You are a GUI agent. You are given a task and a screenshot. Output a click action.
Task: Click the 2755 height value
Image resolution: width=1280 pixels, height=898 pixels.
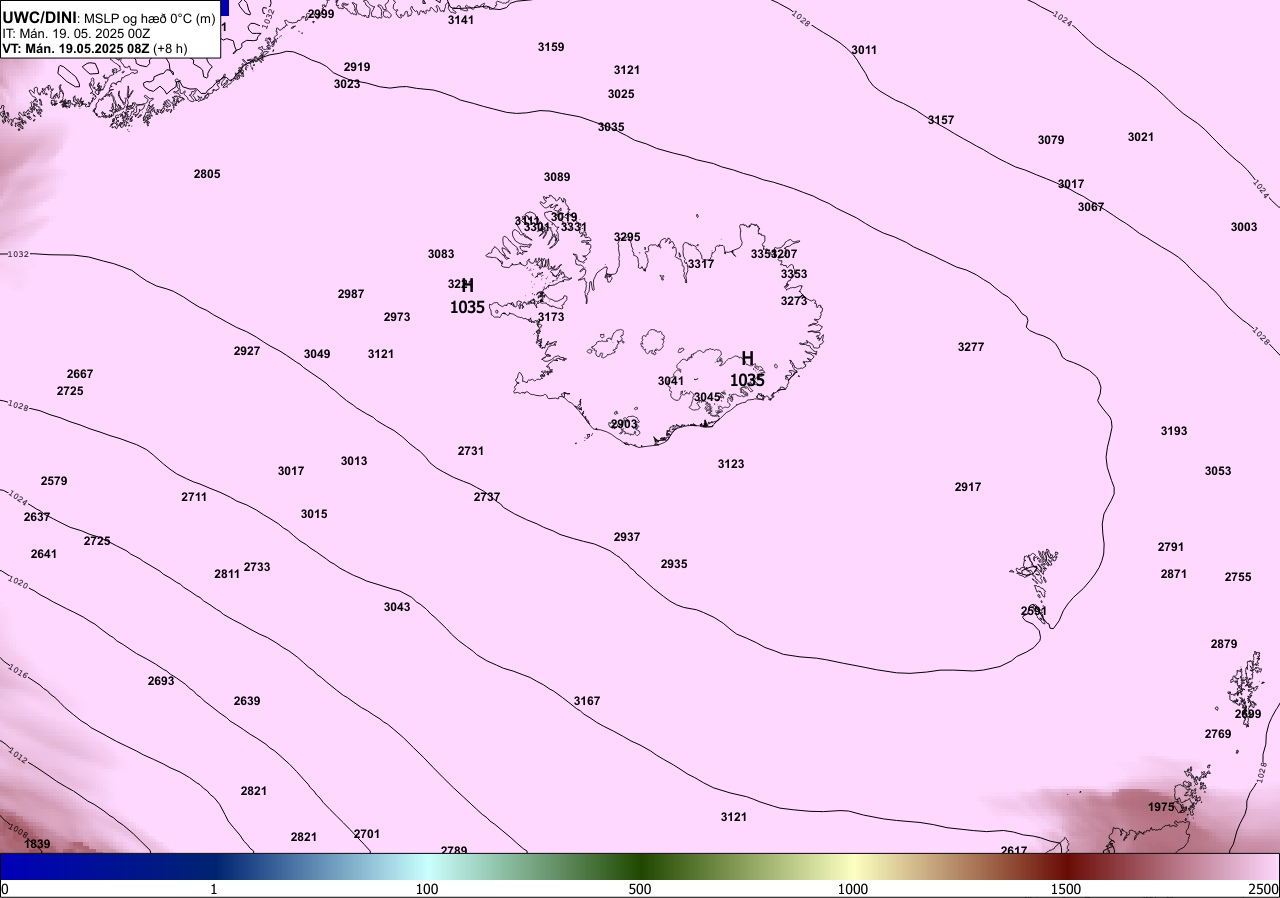pos(1238,577)
